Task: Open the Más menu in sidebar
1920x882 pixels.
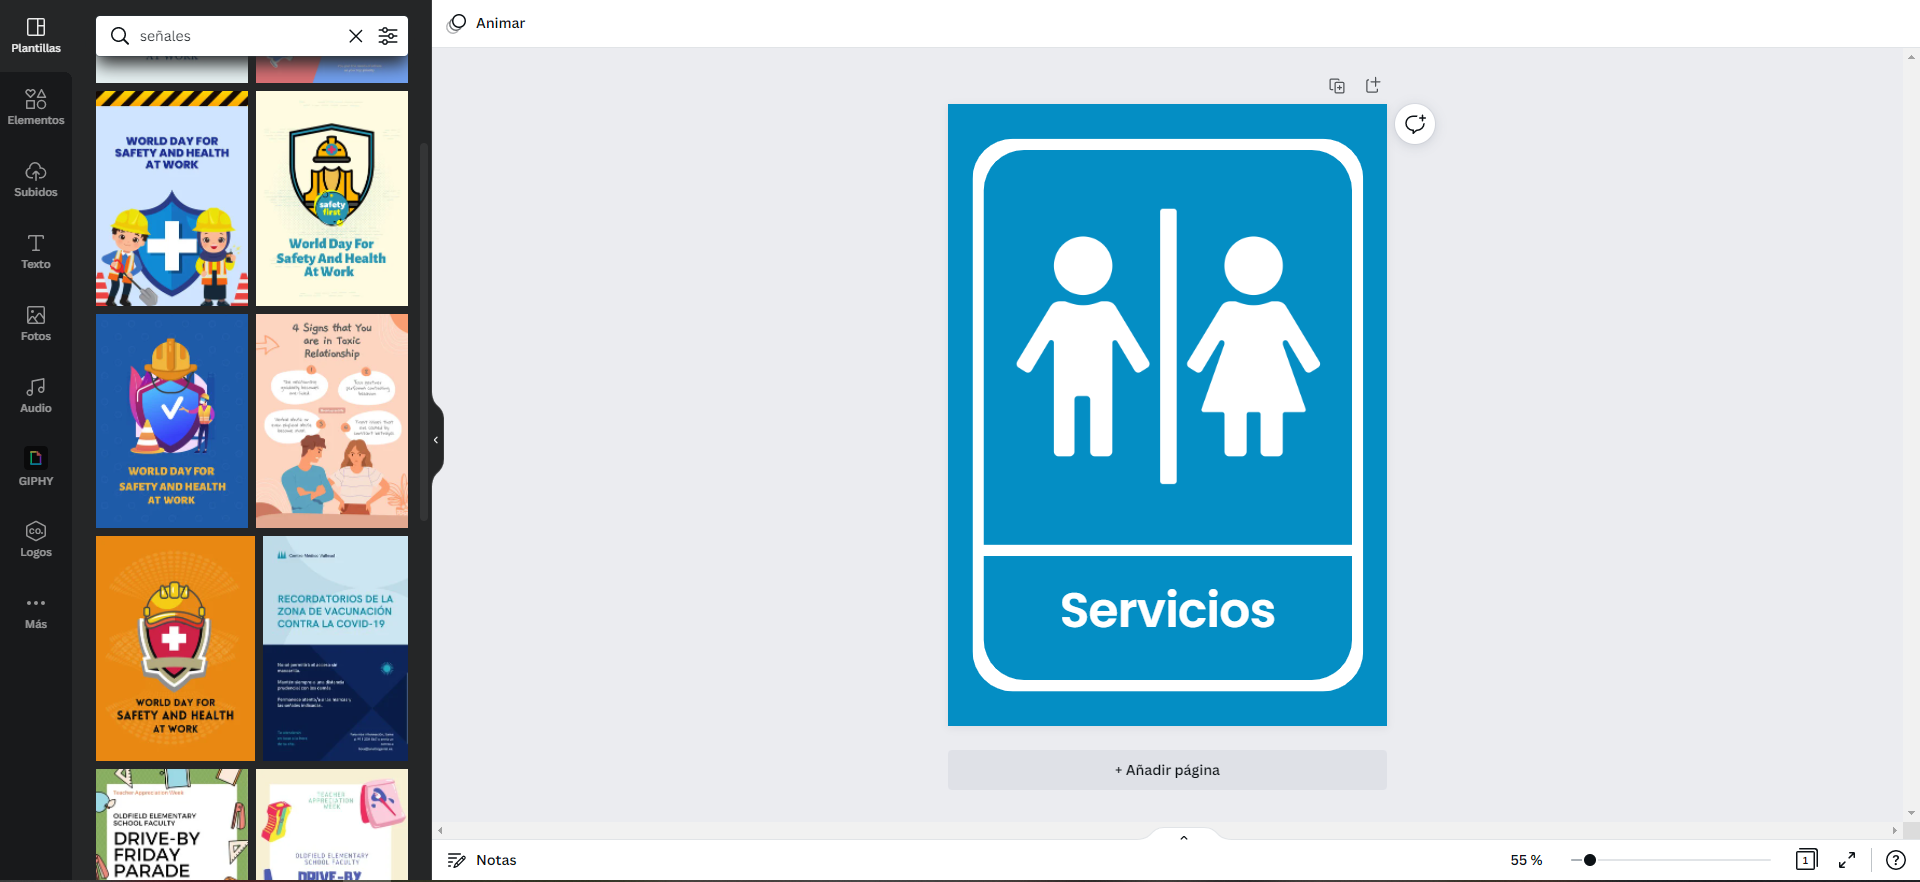Action: 36,612
